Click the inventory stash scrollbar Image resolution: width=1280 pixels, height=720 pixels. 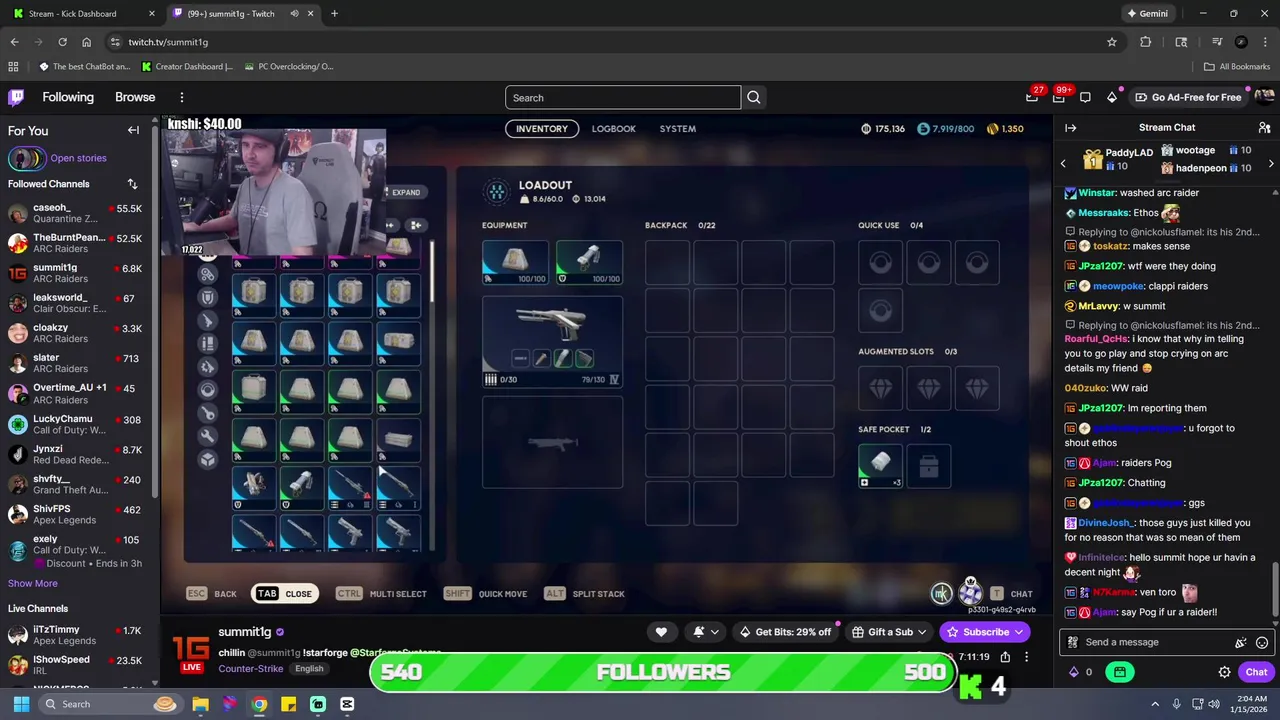(x=433, y=271)
